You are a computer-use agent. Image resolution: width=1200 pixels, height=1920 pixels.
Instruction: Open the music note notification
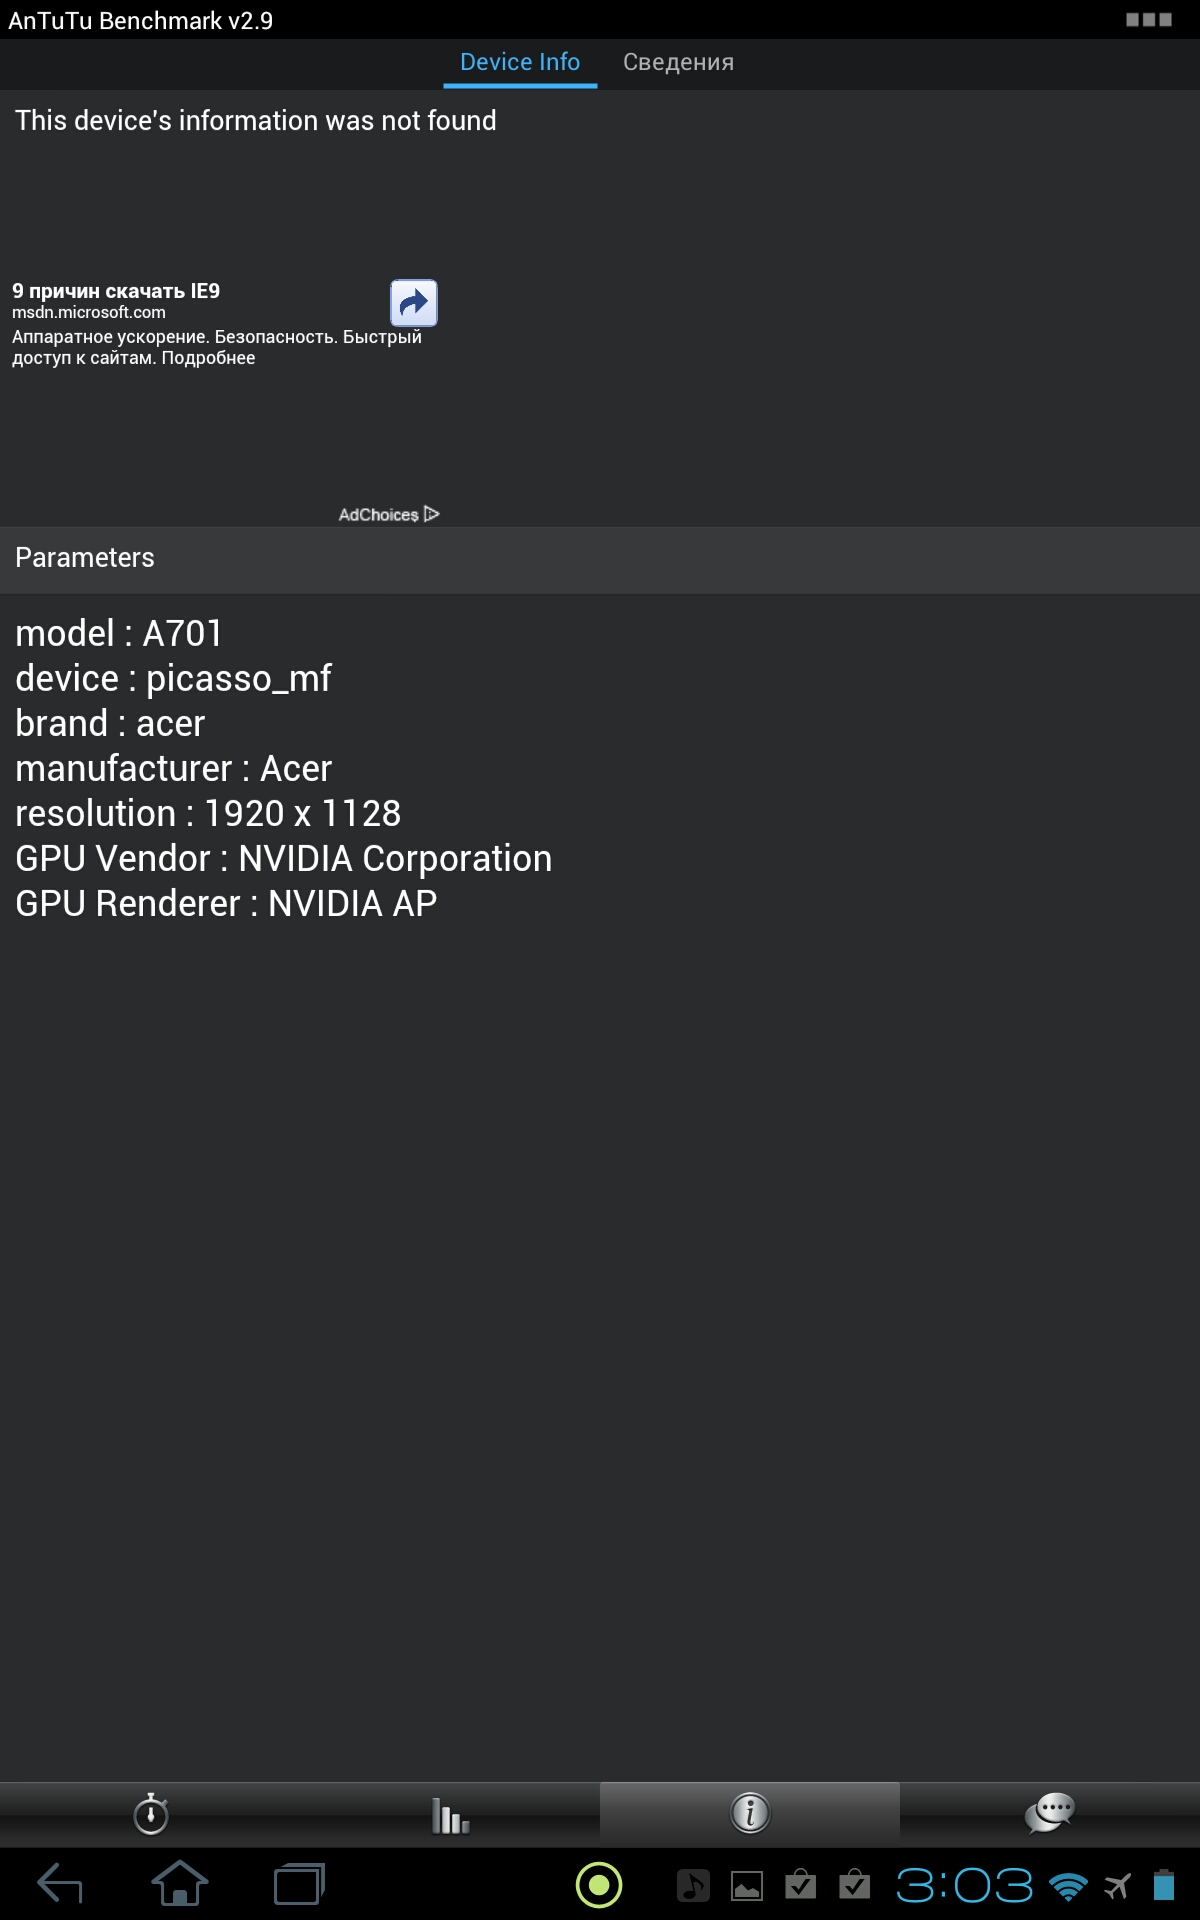pyautogui.click(x=693, y=1886)
